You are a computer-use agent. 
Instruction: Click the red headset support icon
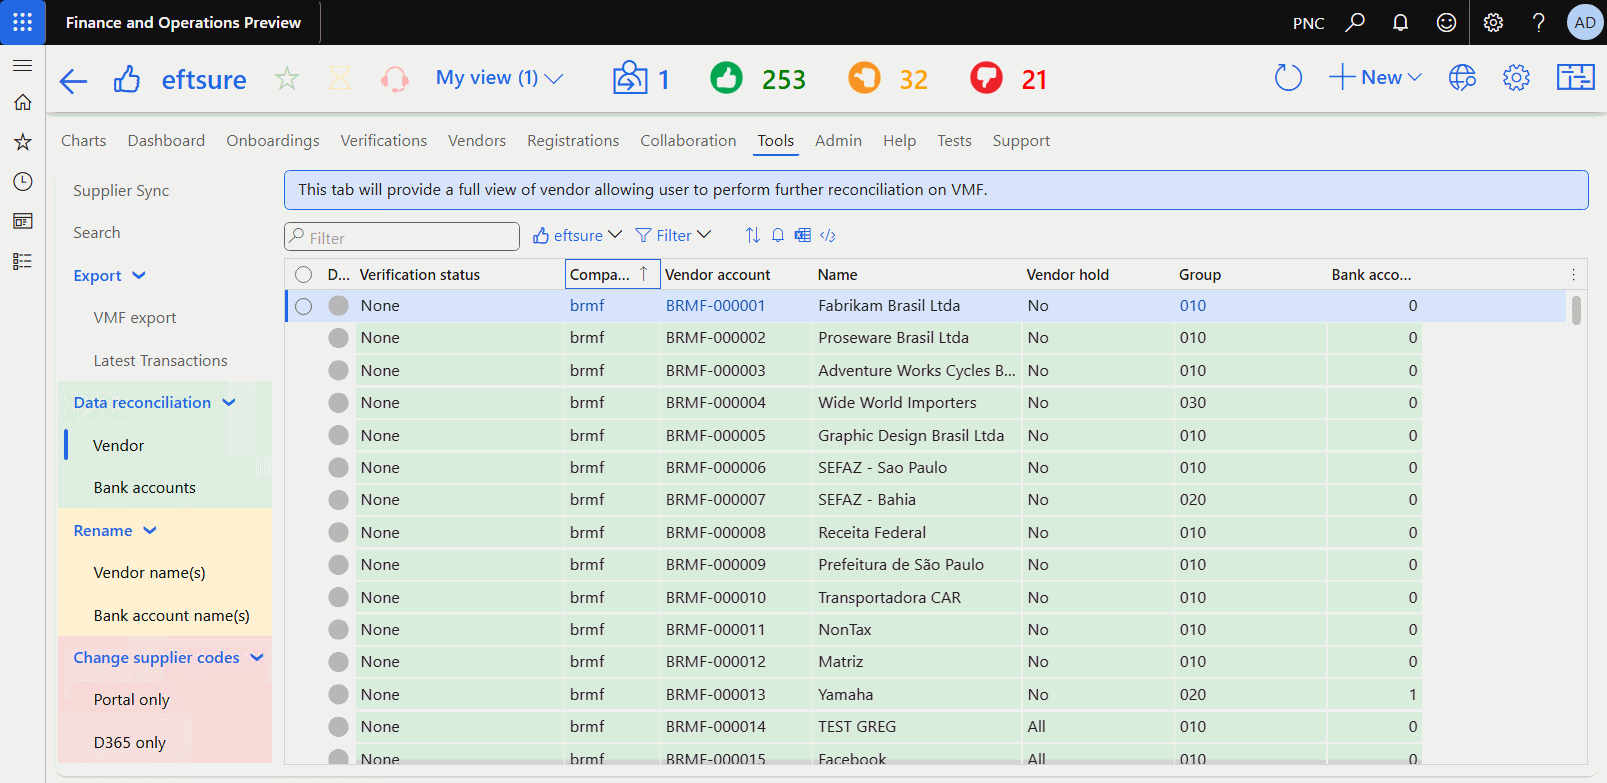[x=395, y=78]
